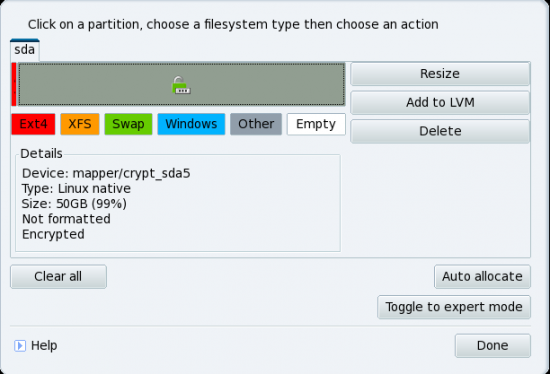This screenshot has width=550, height=374.
Task: Choose the XFS filesystem type
Action: point(80,124)
